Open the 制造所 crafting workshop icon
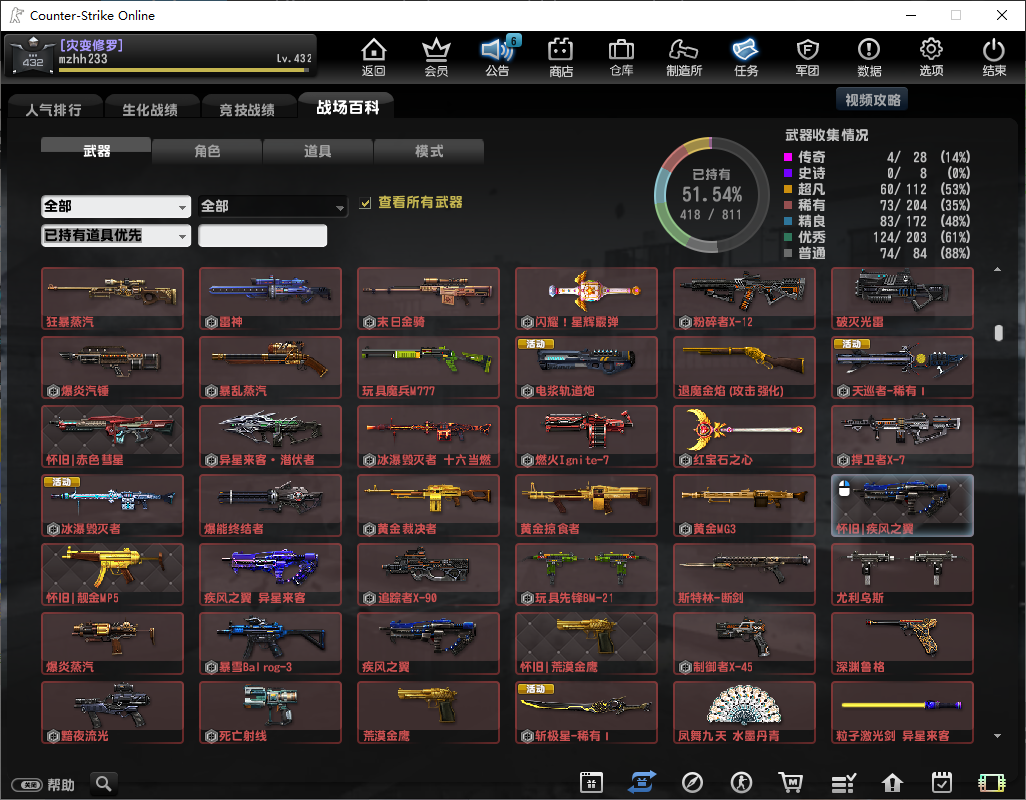This screenshot has height=800, width=1026. 684,57
